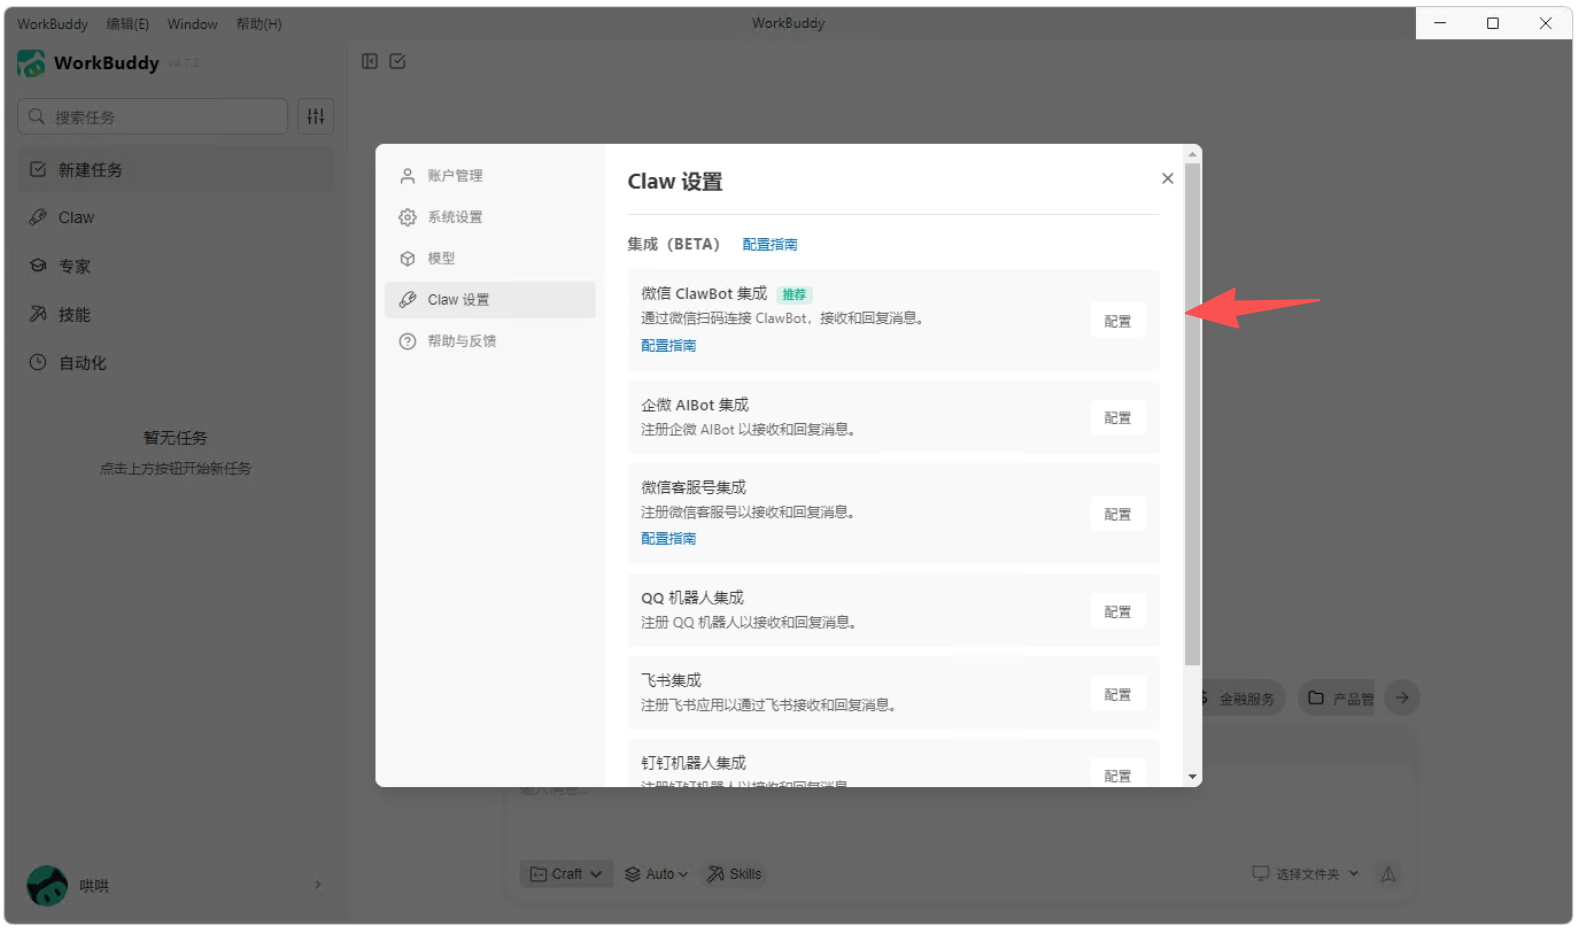Screen dimensions: 1580x934
Task: Open the WorkBuddy menu in the menu bar
Action: click(x=53, y=24)
